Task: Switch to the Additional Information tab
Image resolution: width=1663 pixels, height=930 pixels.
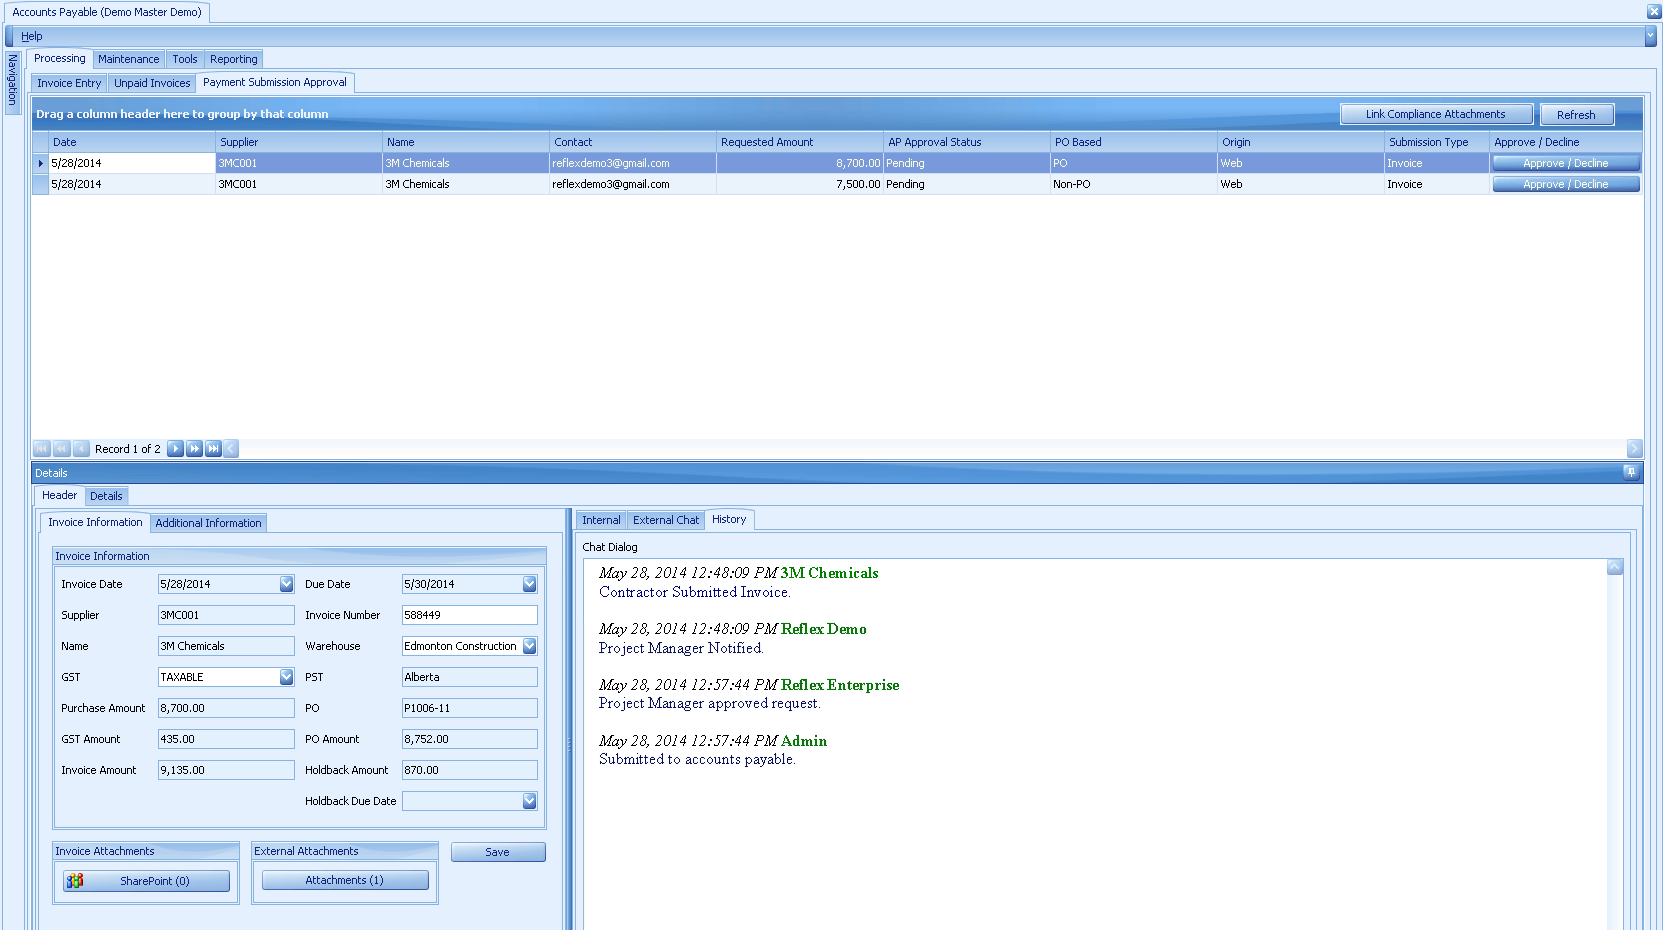Action: 208,522
